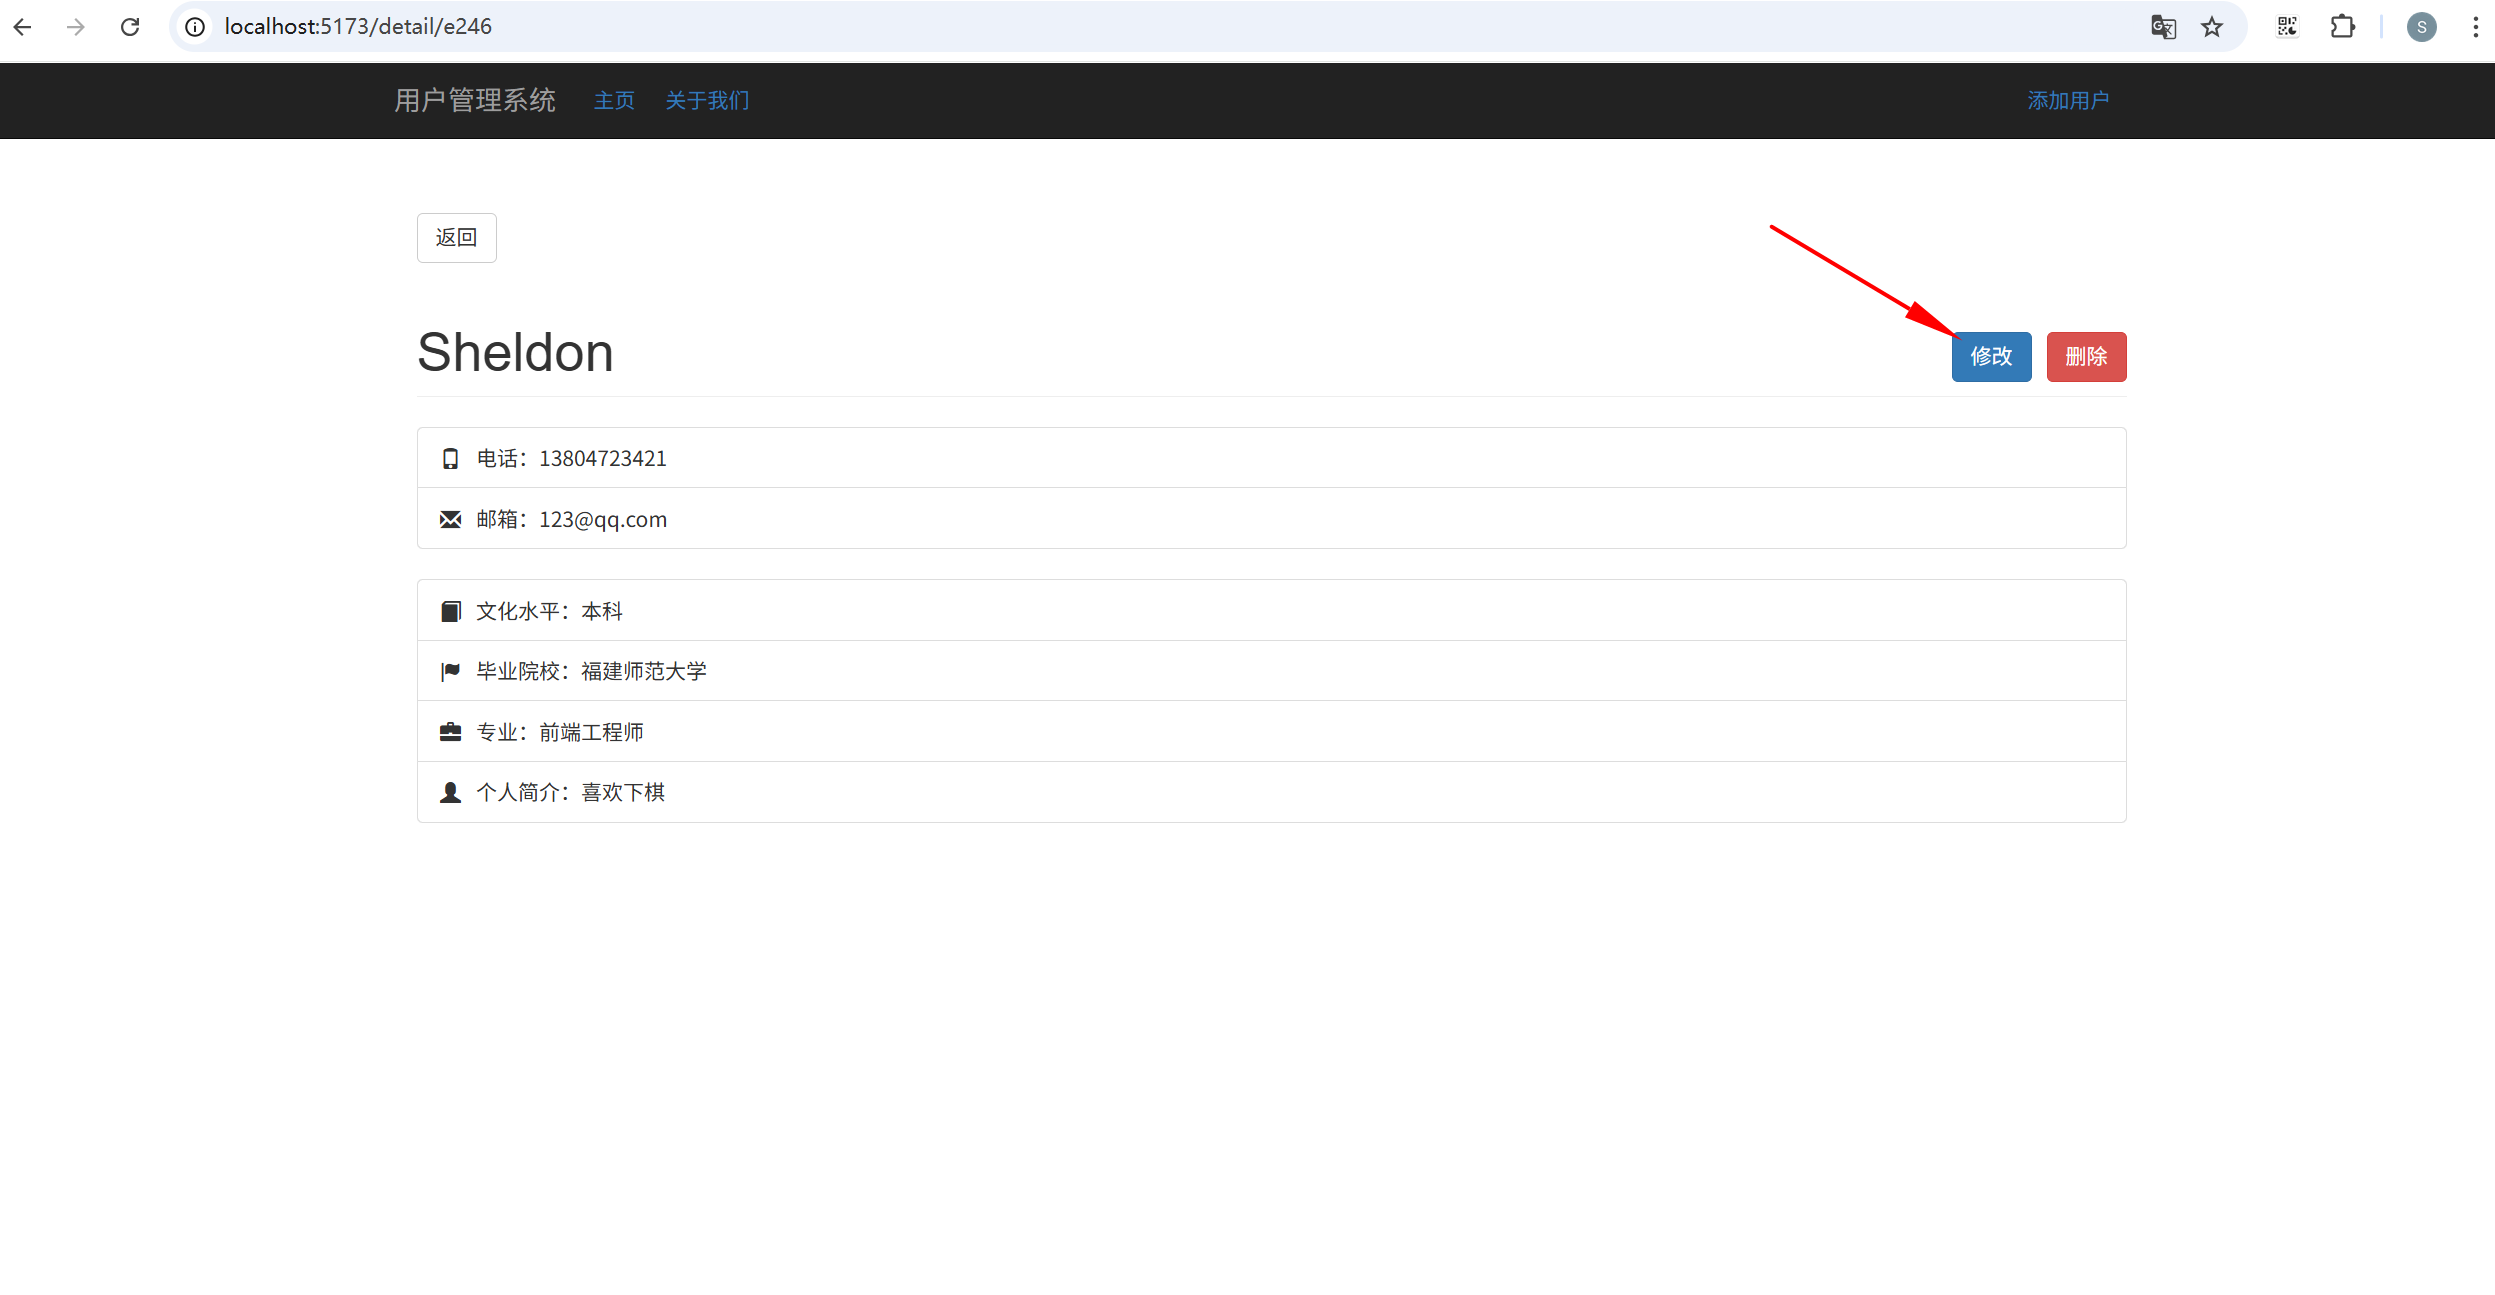The height and width of the screenshot is (1295, 2495).
Task: Open the translate page icon
Action: tap(2163, 27)
